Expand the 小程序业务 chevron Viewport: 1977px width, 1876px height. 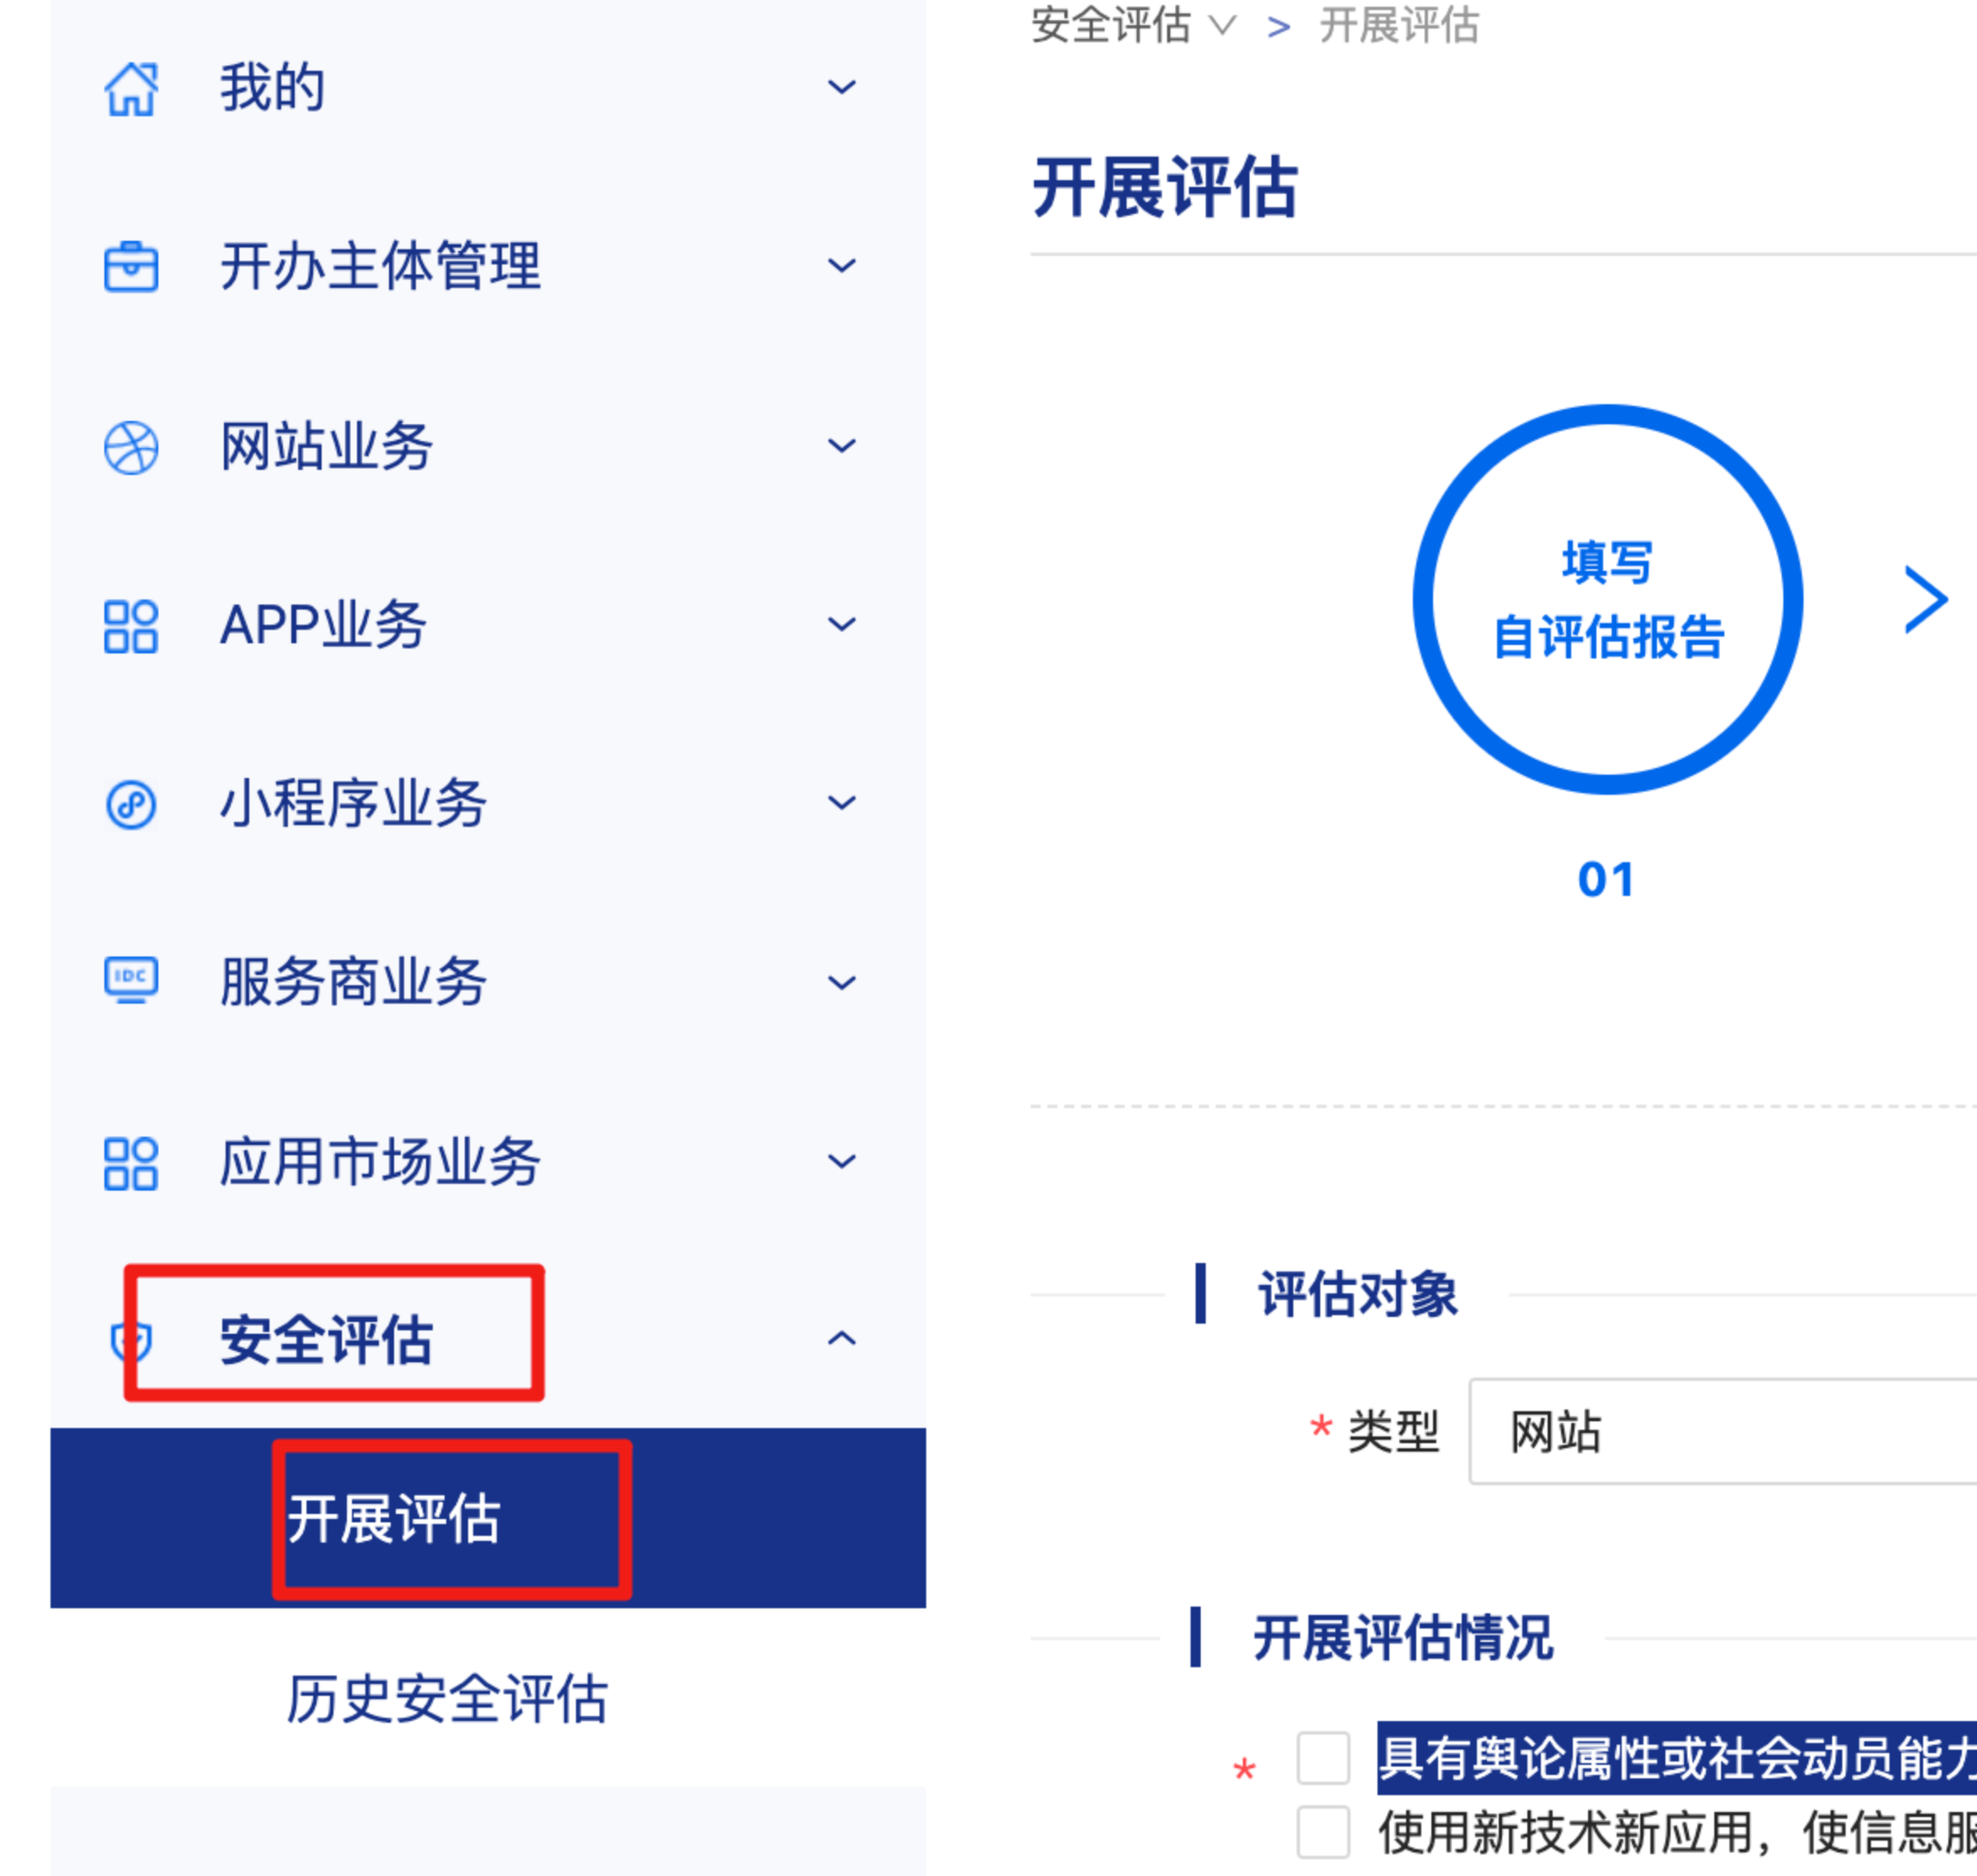(x=842, y=803)
